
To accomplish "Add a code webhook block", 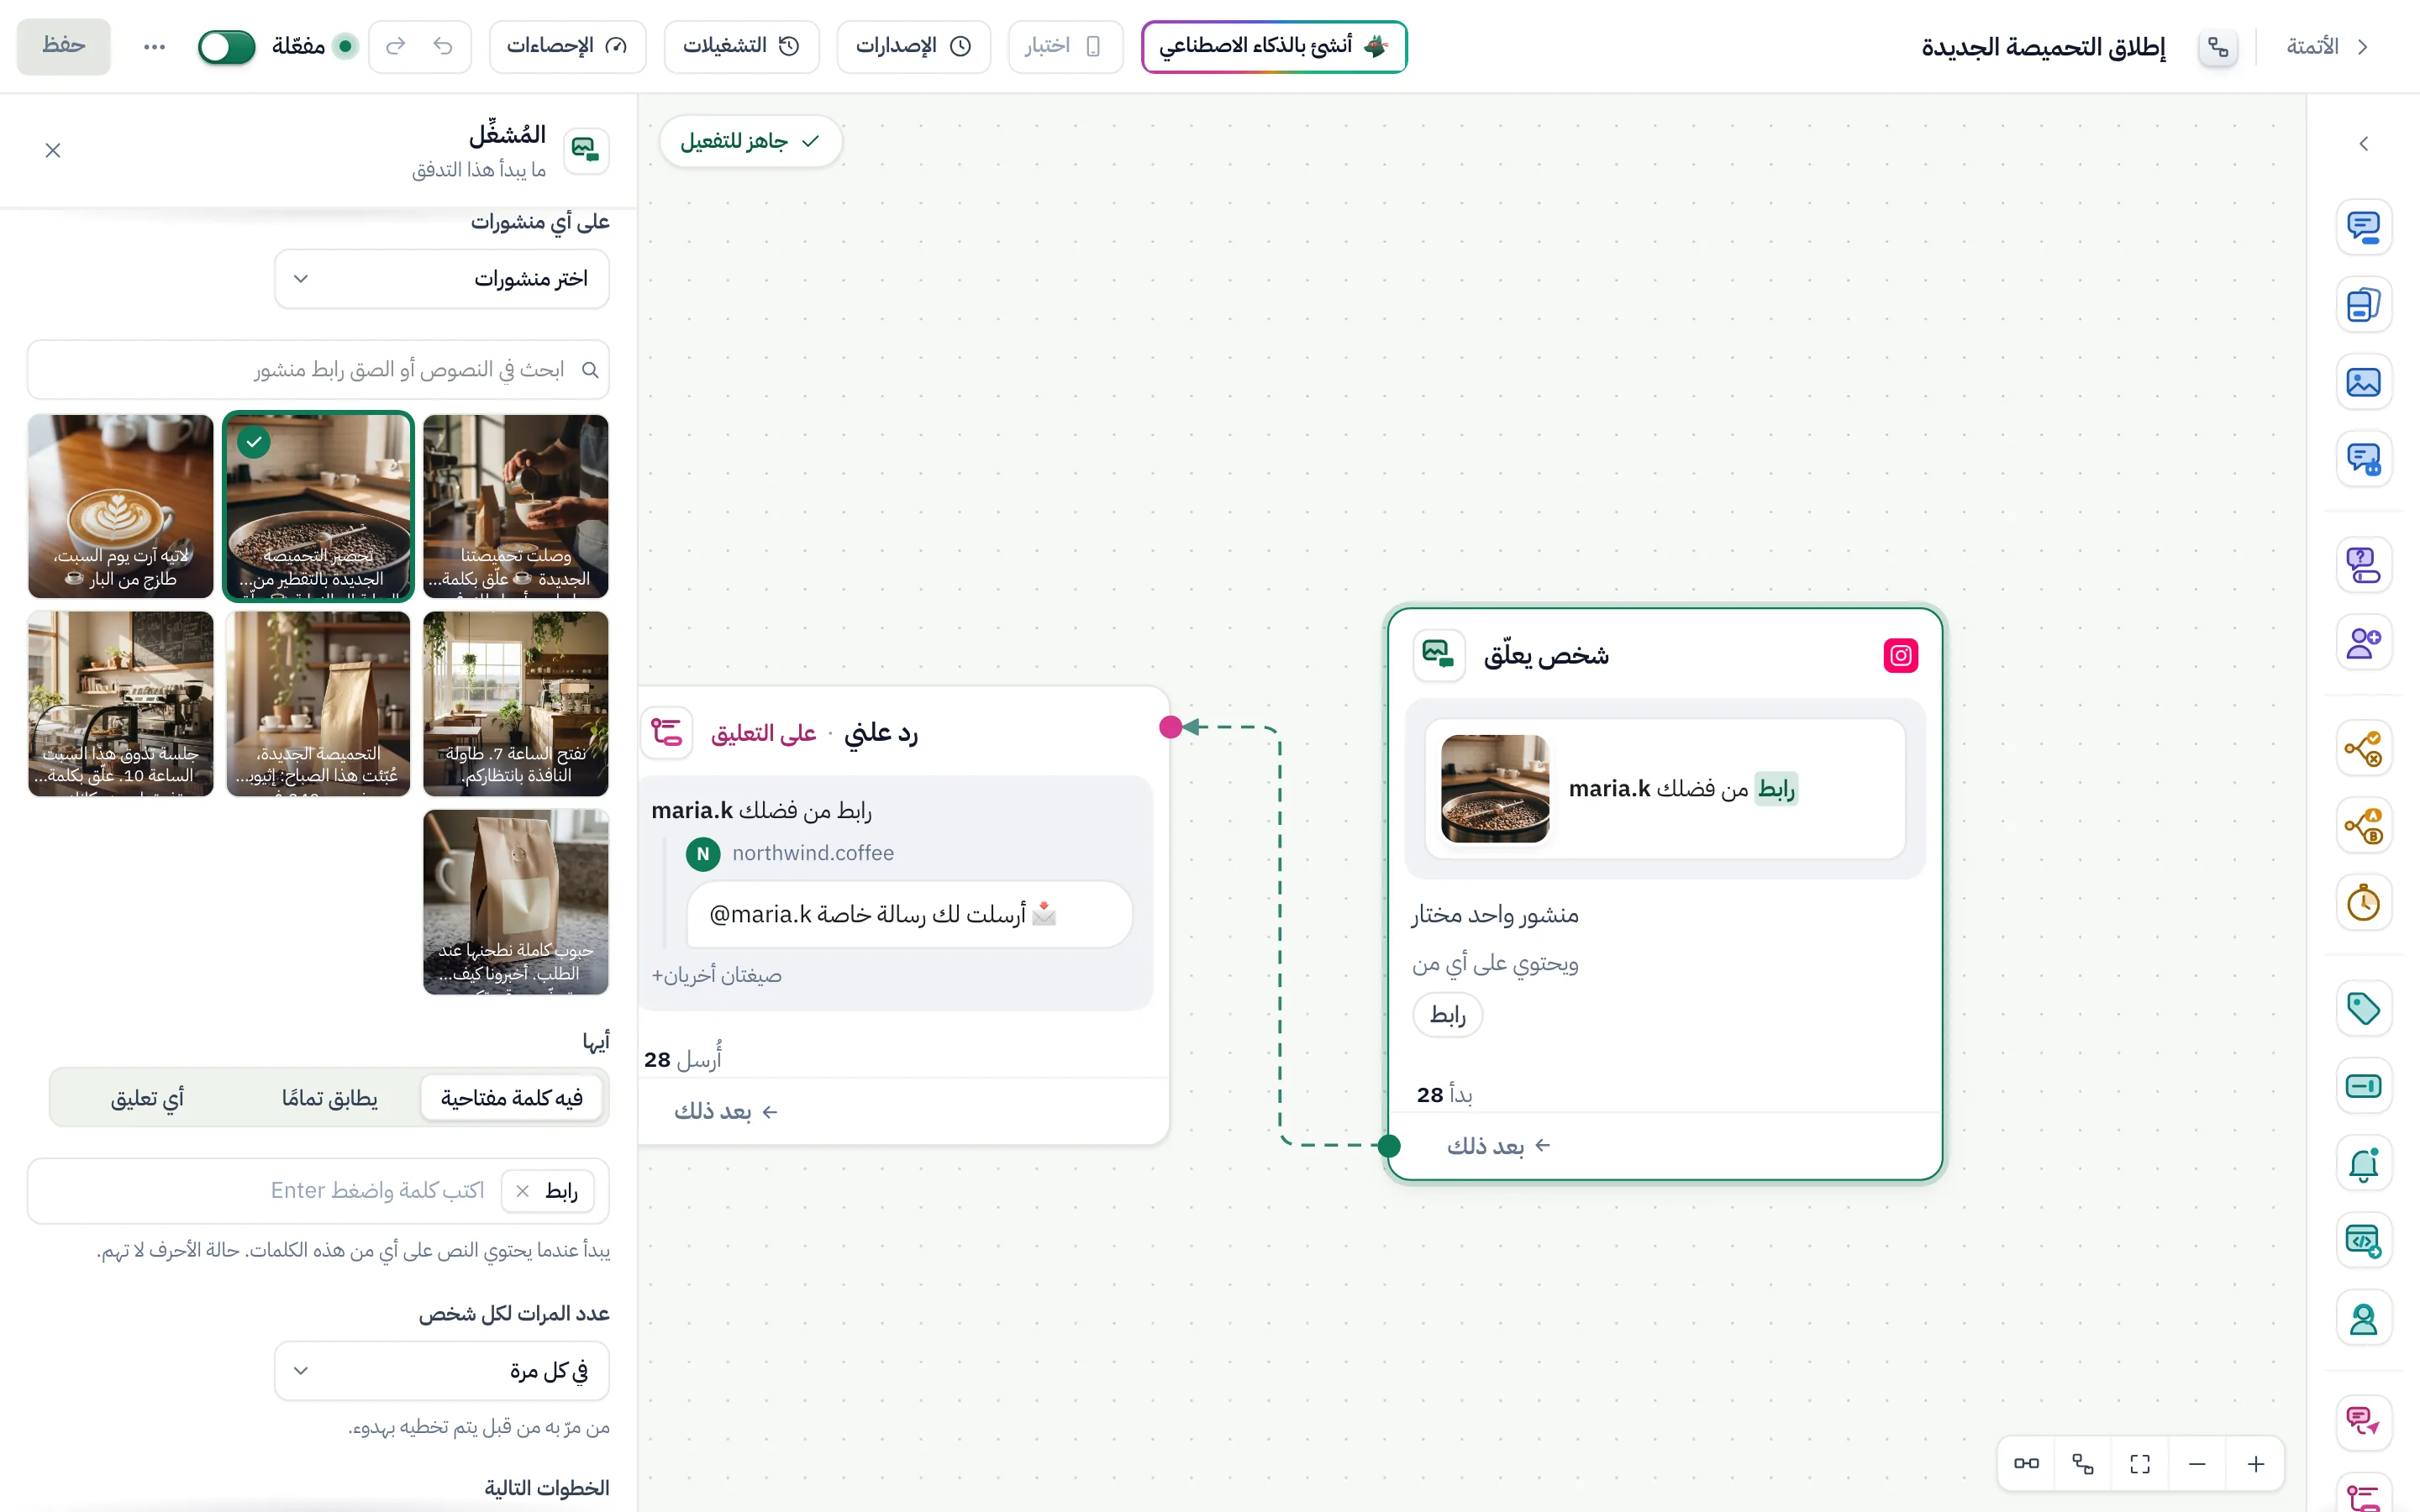I will pyautogui.click(x=2363, y=1241).
